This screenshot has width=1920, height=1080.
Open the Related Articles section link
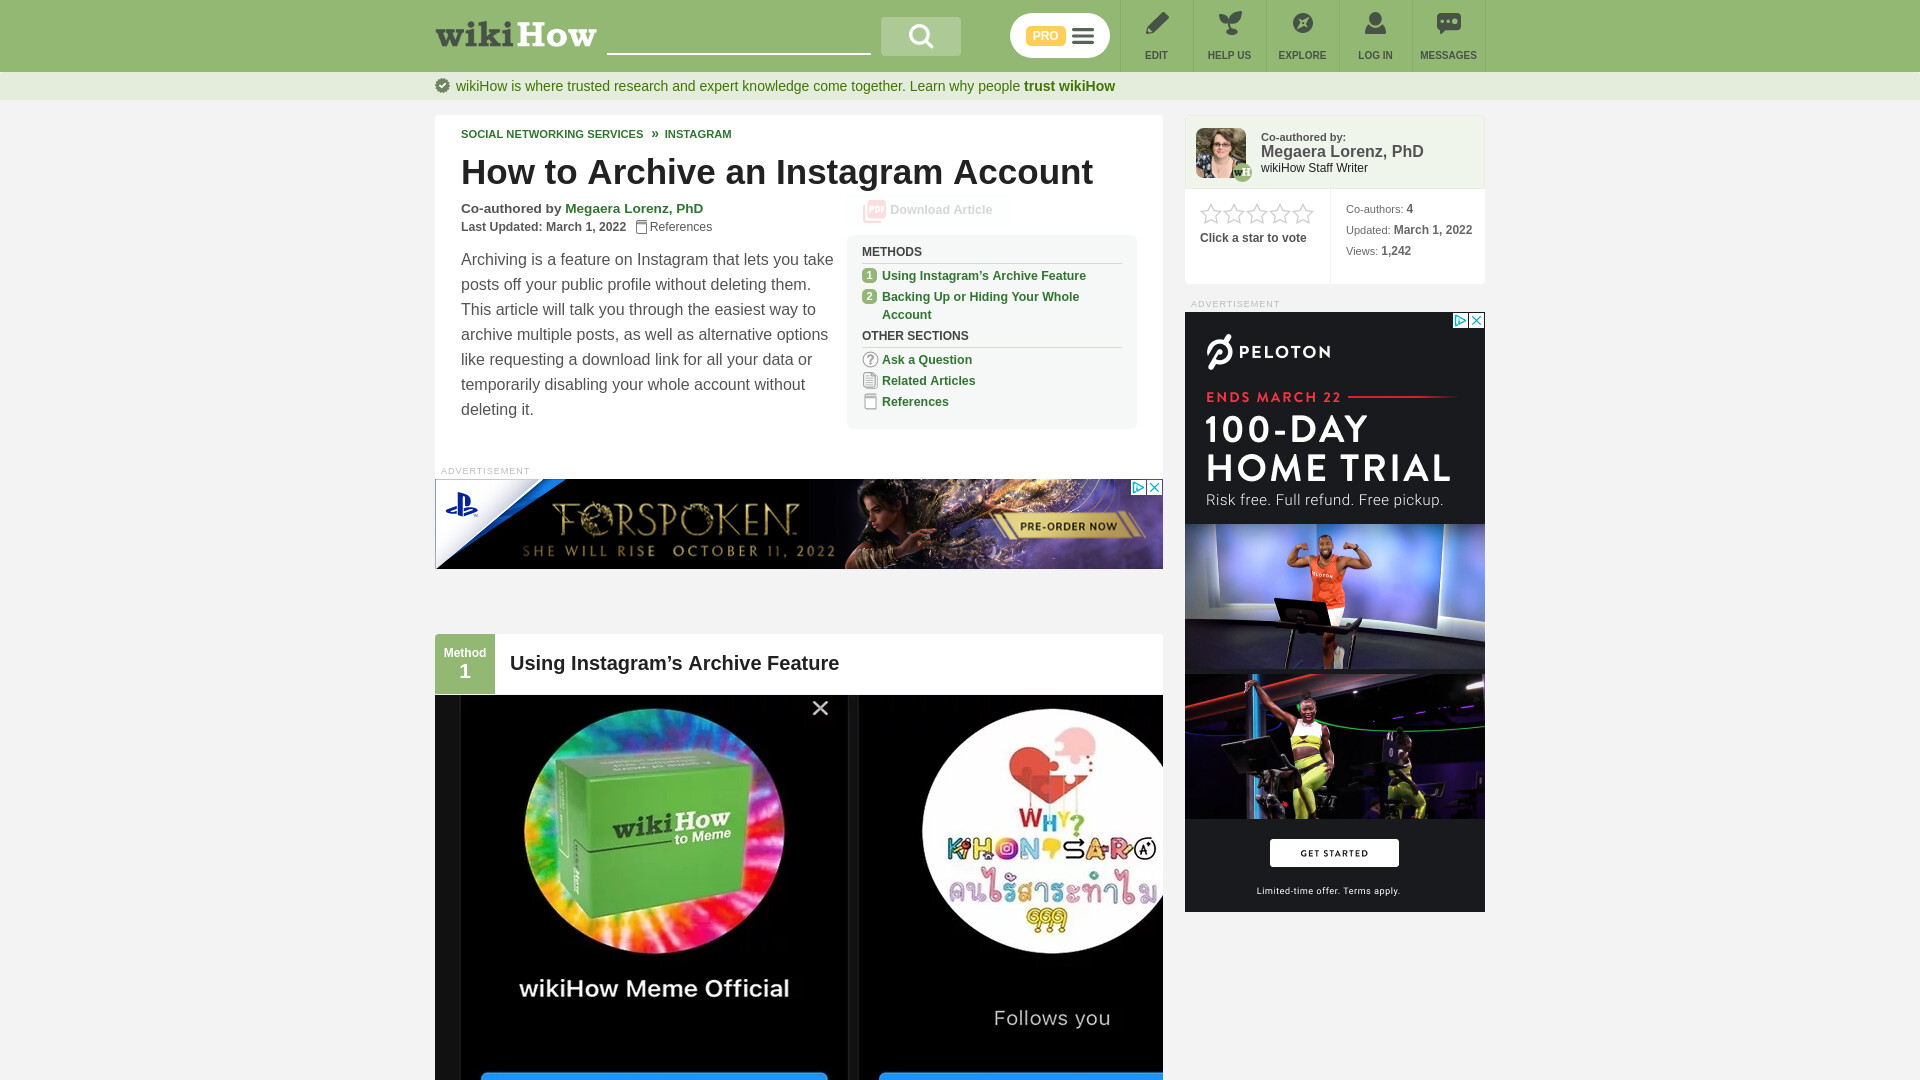[x=928, y=381]
